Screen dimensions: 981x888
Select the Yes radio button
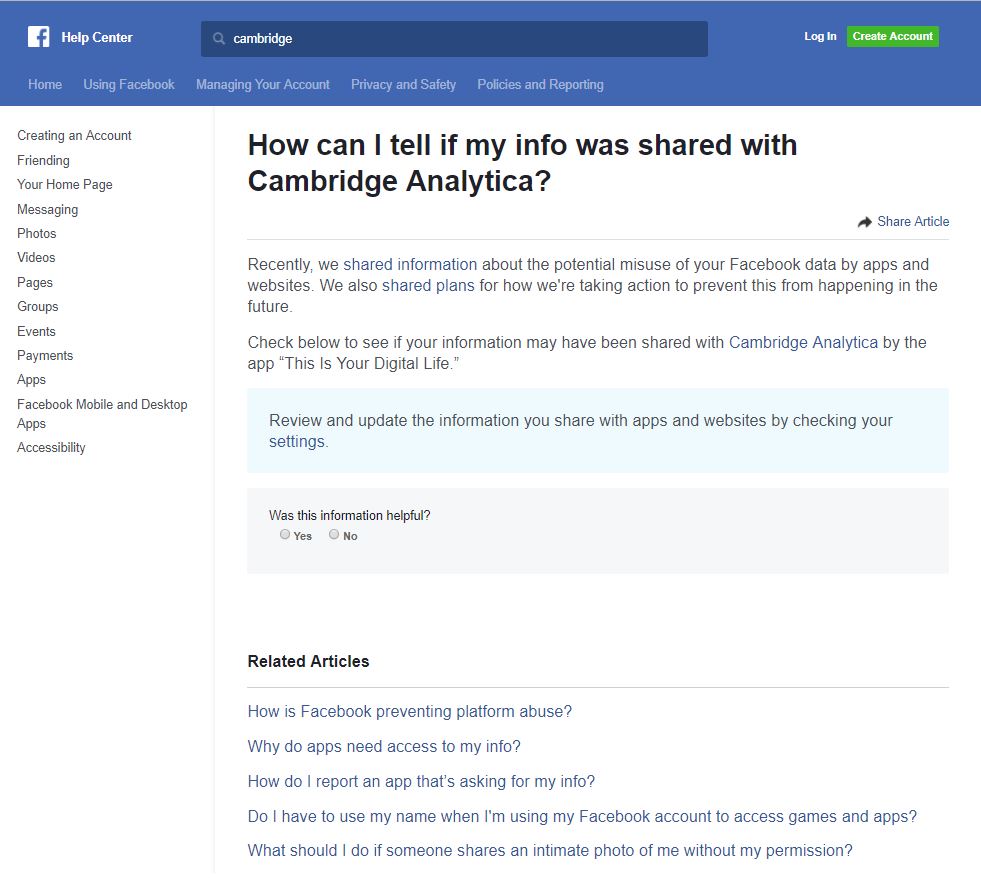[x=285, y=535]
